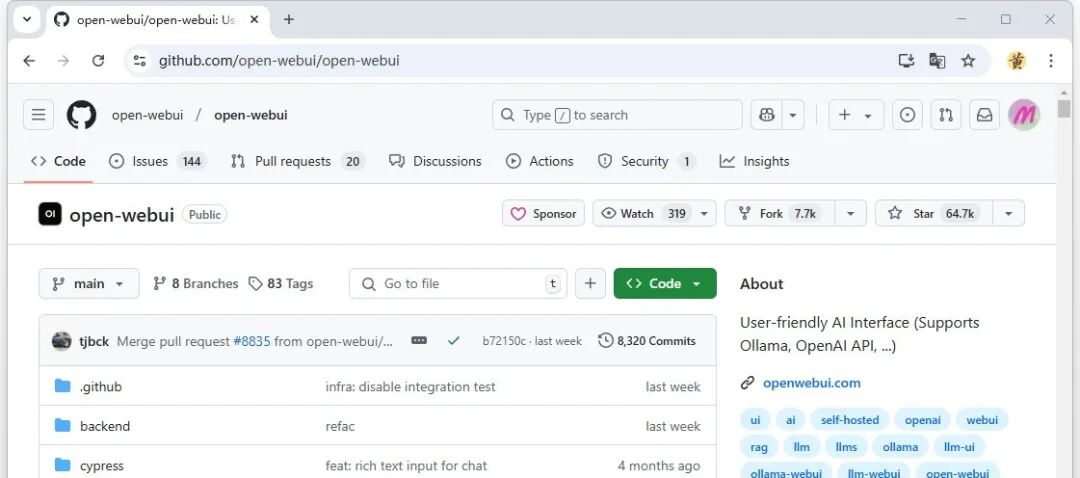The image size is (1080, 478).
Task: Click the page vertical scrollbar thumb
Action: [1064, 108]
